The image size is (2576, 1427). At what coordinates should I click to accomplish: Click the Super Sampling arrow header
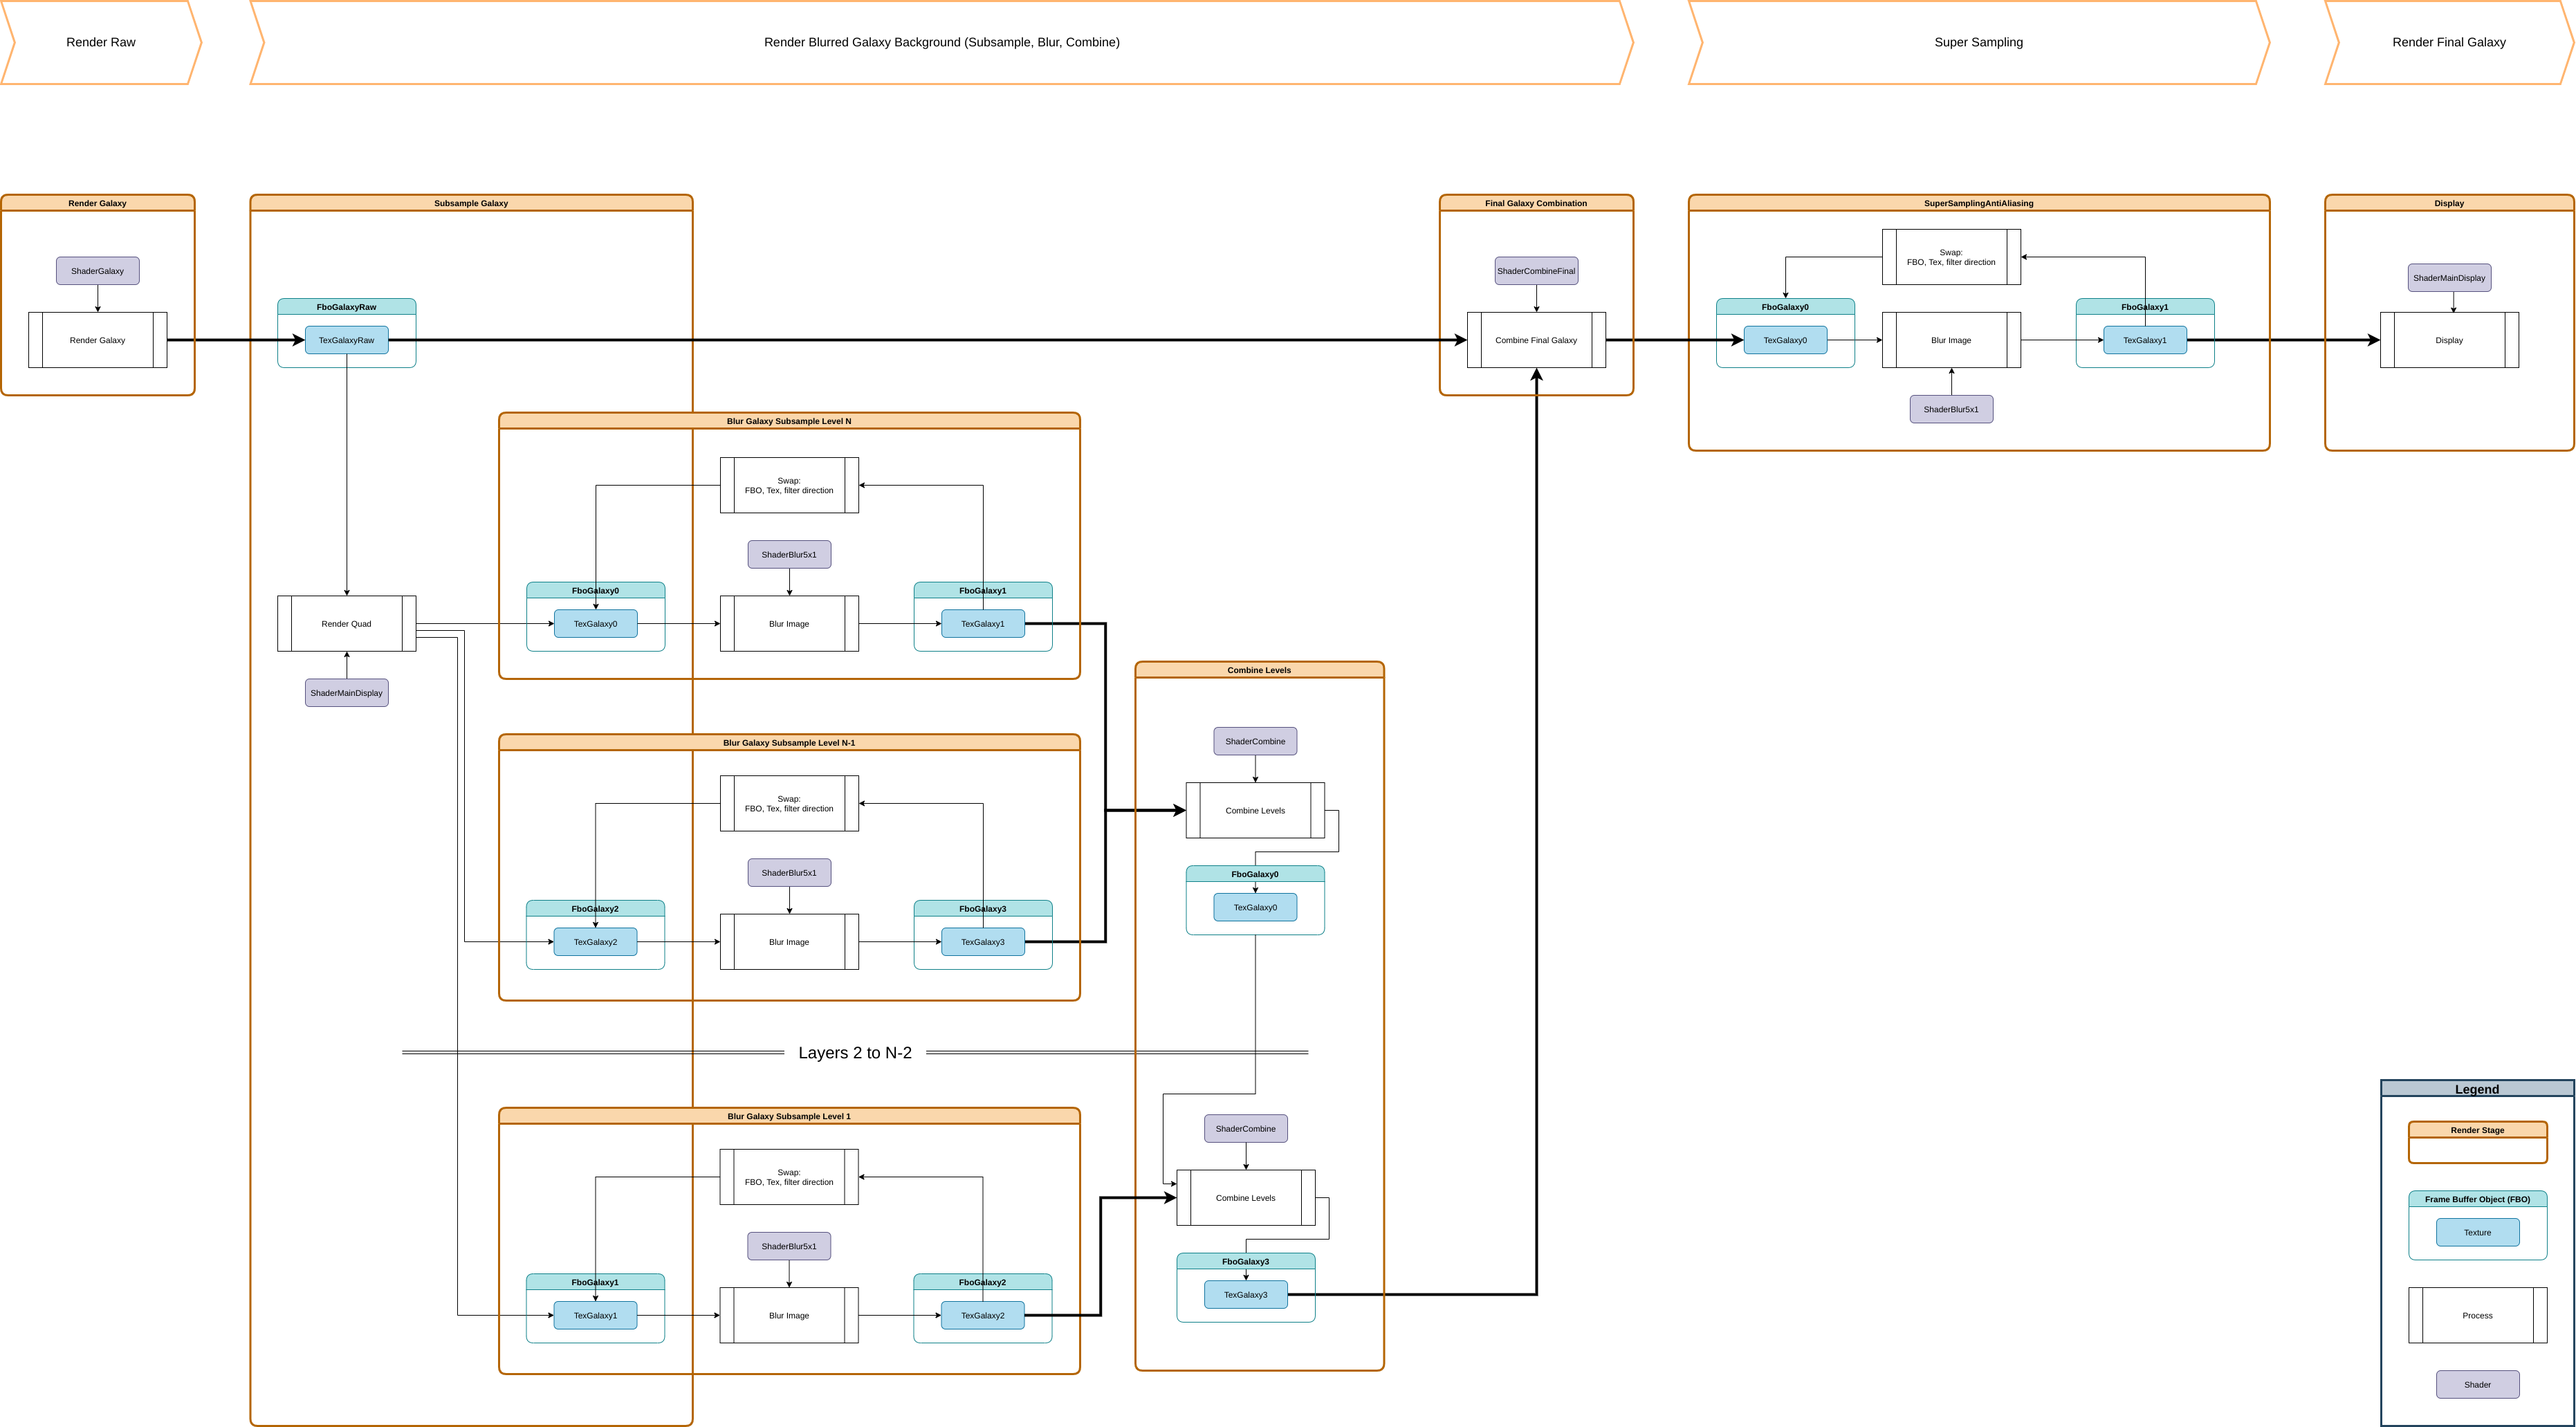[x=1978, y=42]
